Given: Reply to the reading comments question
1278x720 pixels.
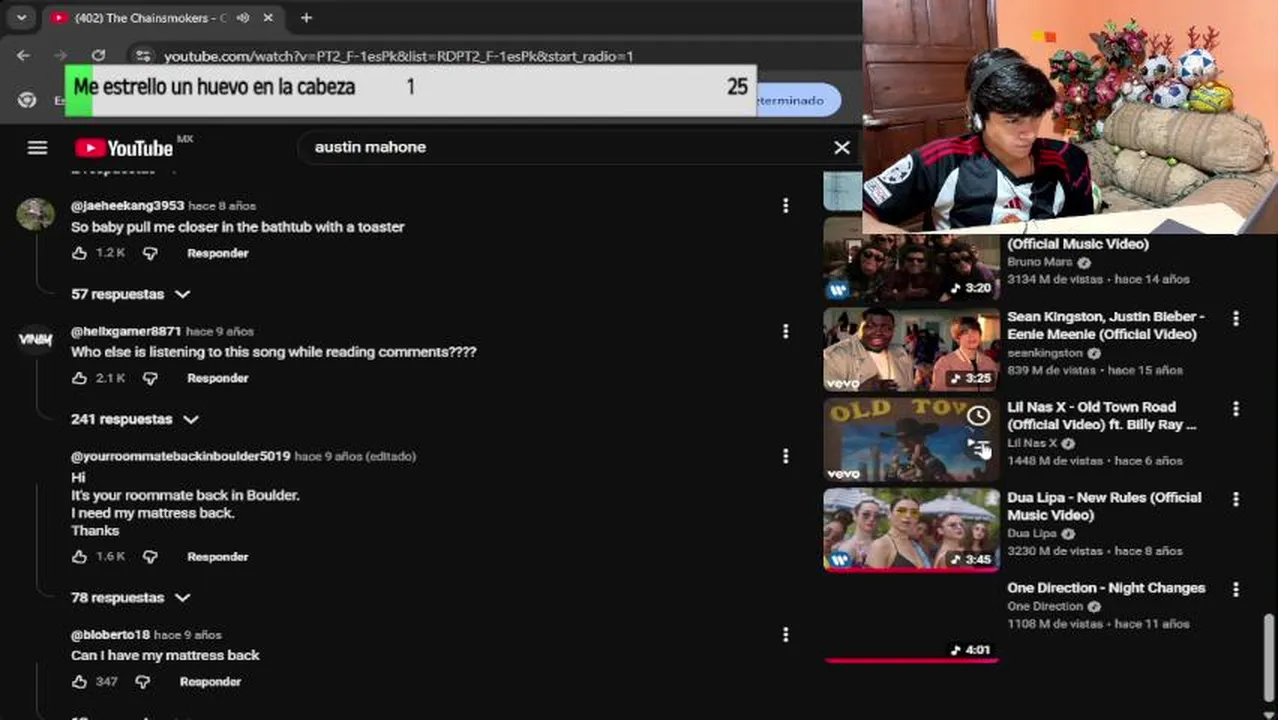Looking at the screenshot, I should click(x=217, y=378).
